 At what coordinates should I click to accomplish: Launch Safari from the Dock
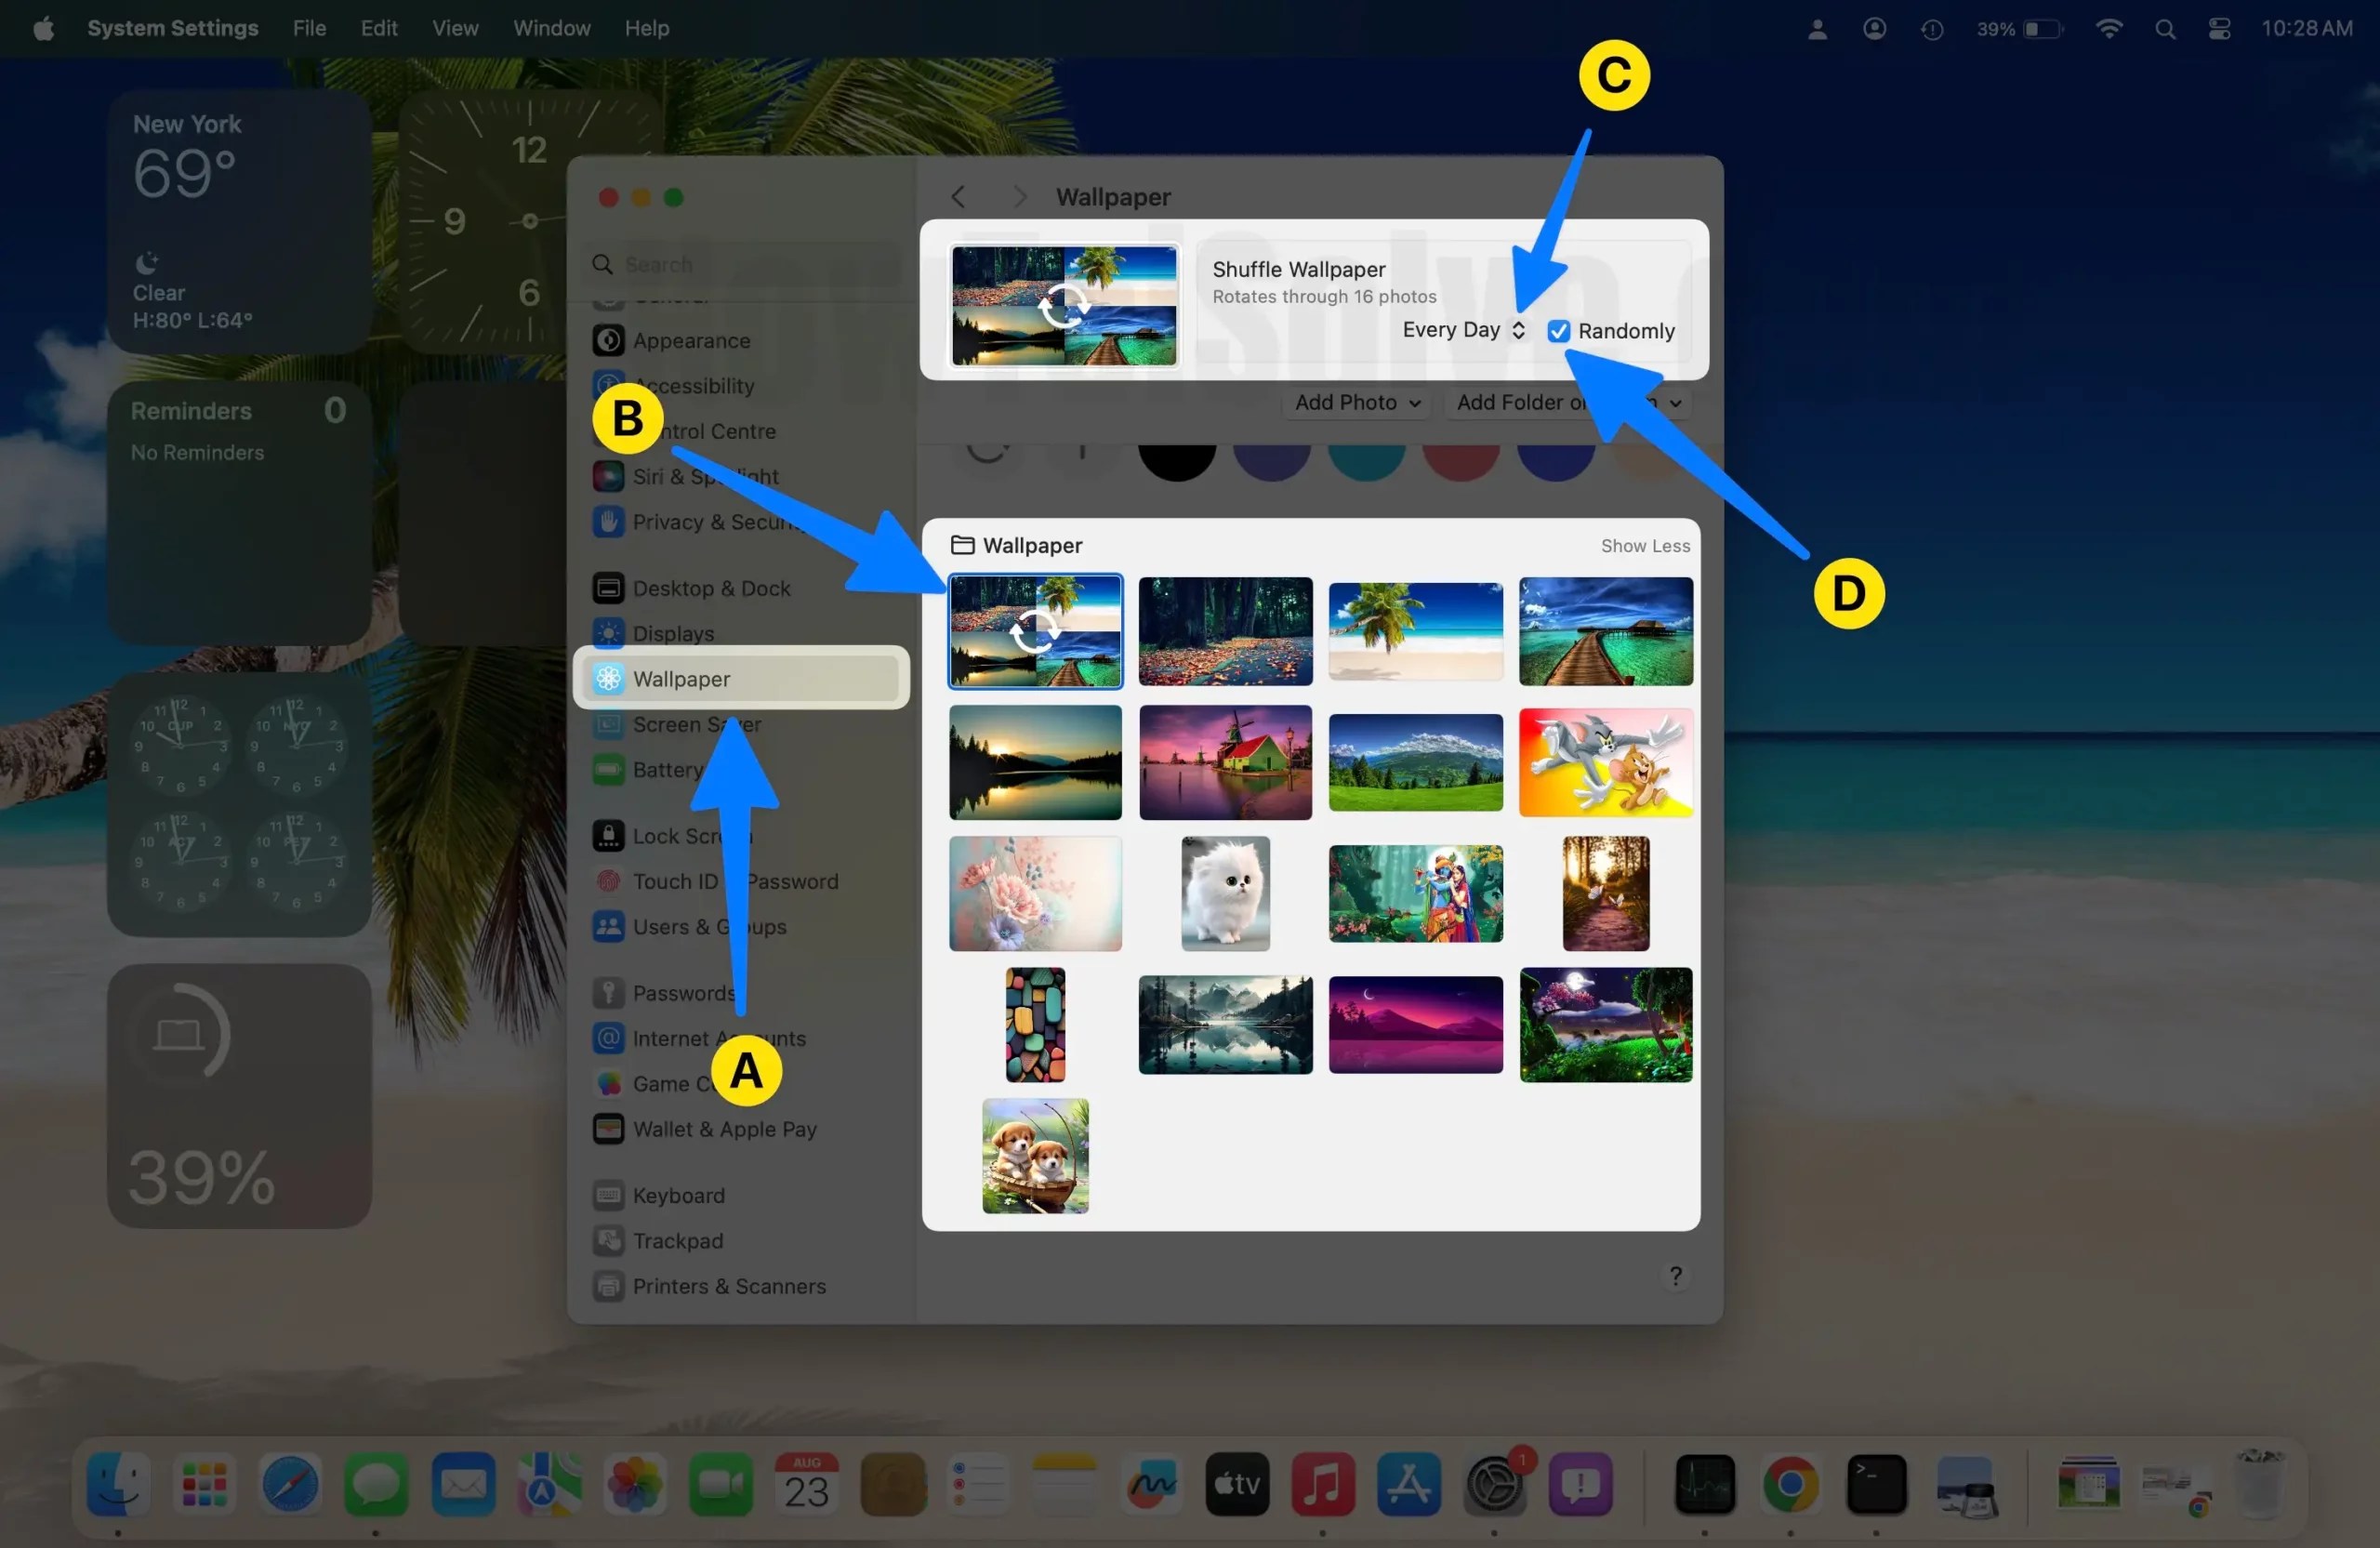click(291, 1485)
